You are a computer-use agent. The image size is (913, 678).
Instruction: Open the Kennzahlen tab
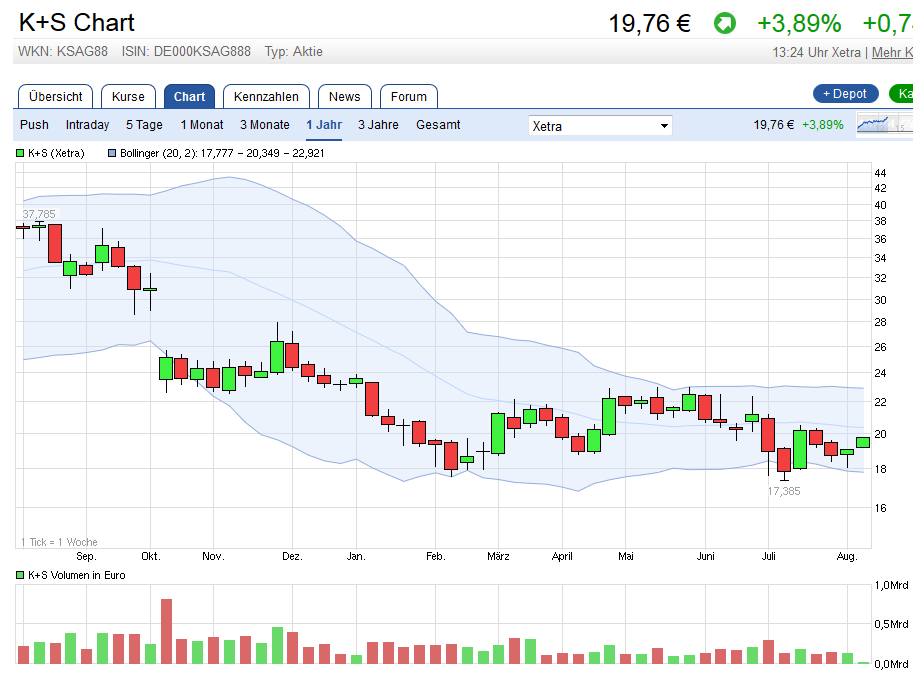(x=266, y=97)
